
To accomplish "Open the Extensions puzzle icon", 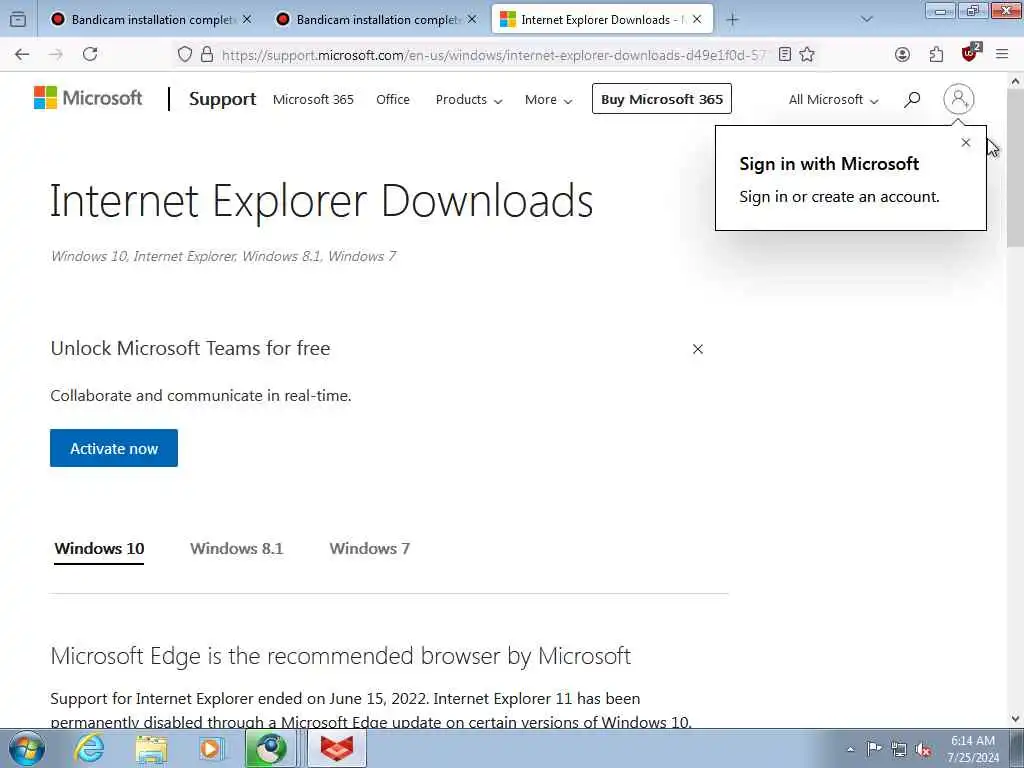I will pyautogui.click(x=936, y=55).
